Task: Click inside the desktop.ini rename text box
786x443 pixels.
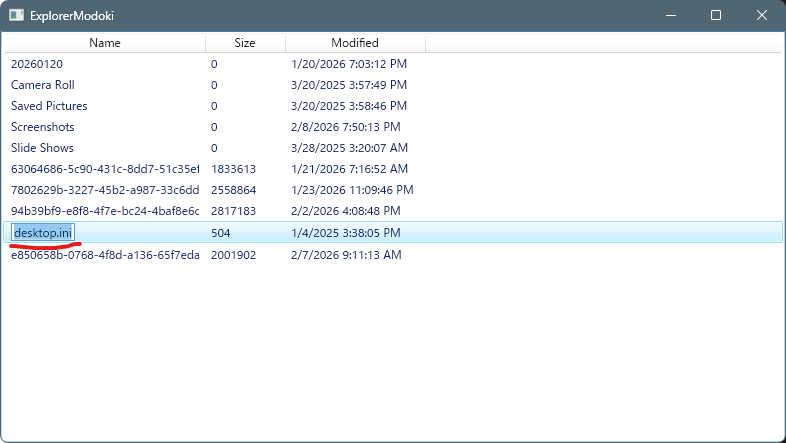Action: (43, 233)
